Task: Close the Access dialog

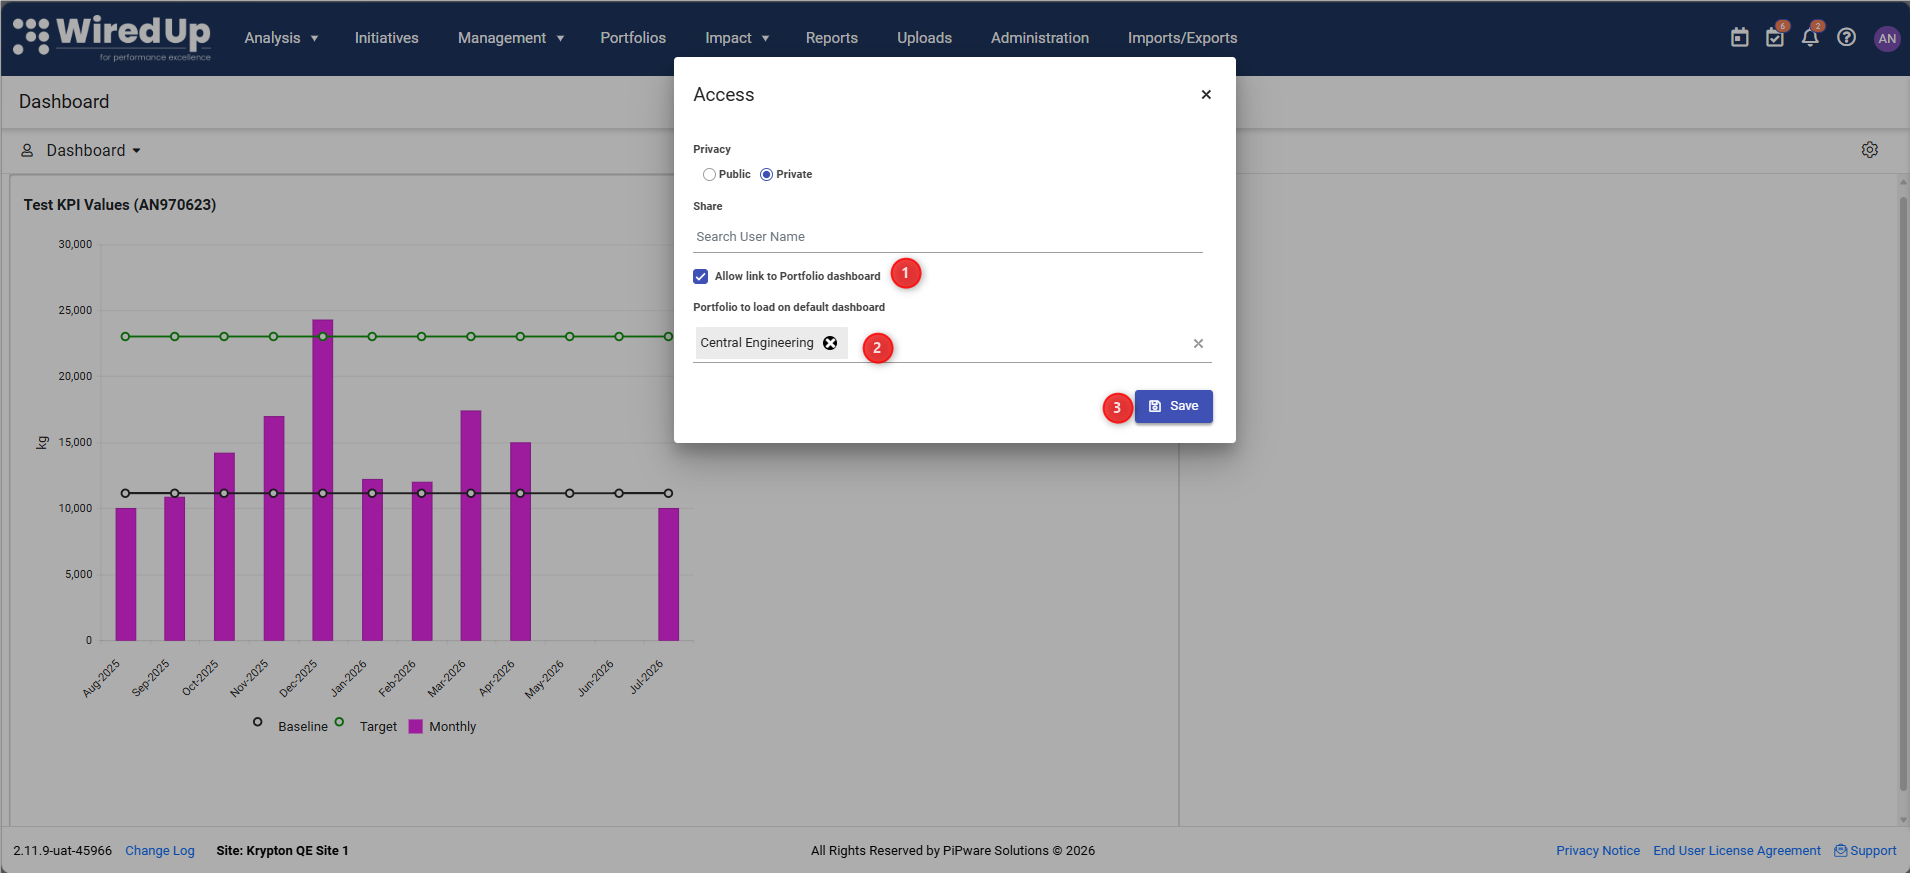Action: pyautogui.click(x=1206, y=95)
